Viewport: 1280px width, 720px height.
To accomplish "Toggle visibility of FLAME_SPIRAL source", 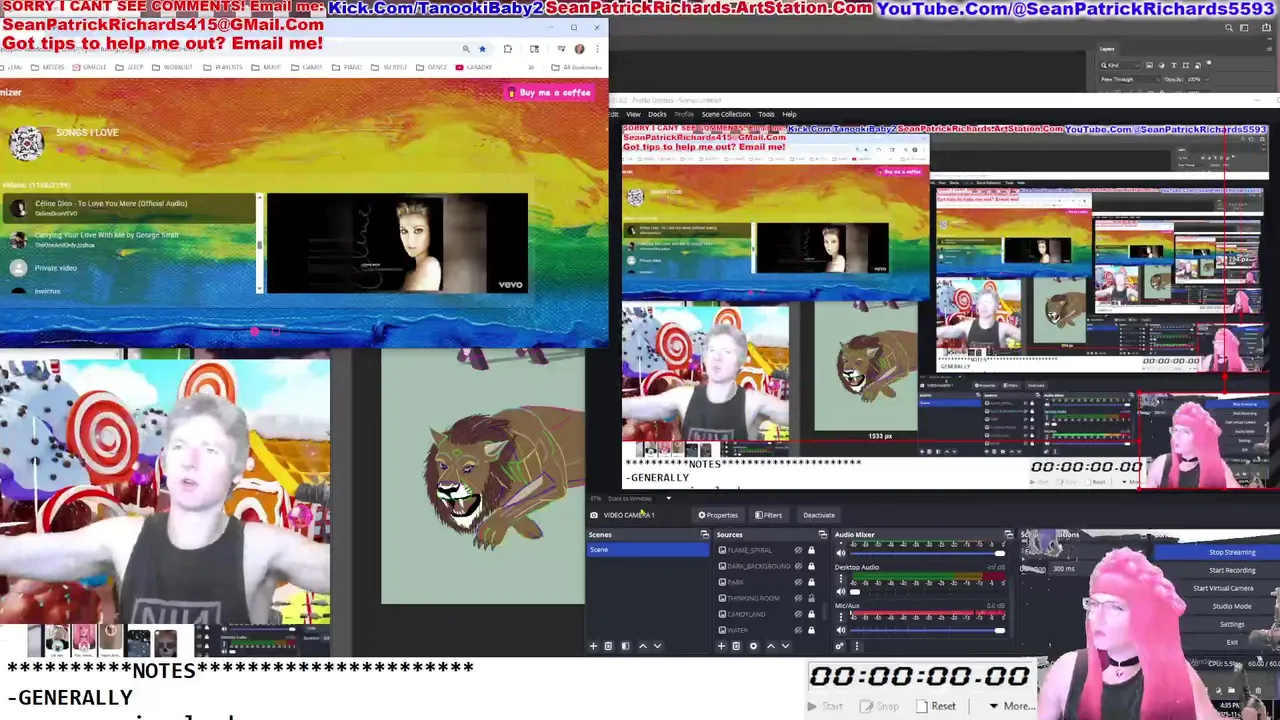I will click(798, 550).
